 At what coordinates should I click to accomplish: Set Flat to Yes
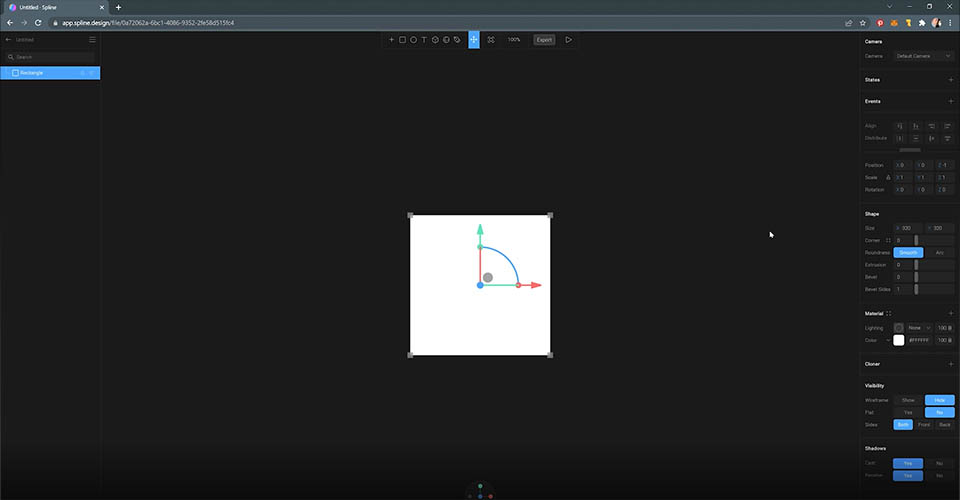coord(908,412)
